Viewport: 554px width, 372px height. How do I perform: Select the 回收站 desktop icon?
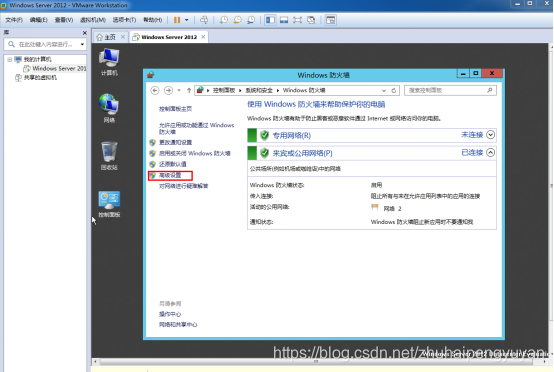point(109,156)
